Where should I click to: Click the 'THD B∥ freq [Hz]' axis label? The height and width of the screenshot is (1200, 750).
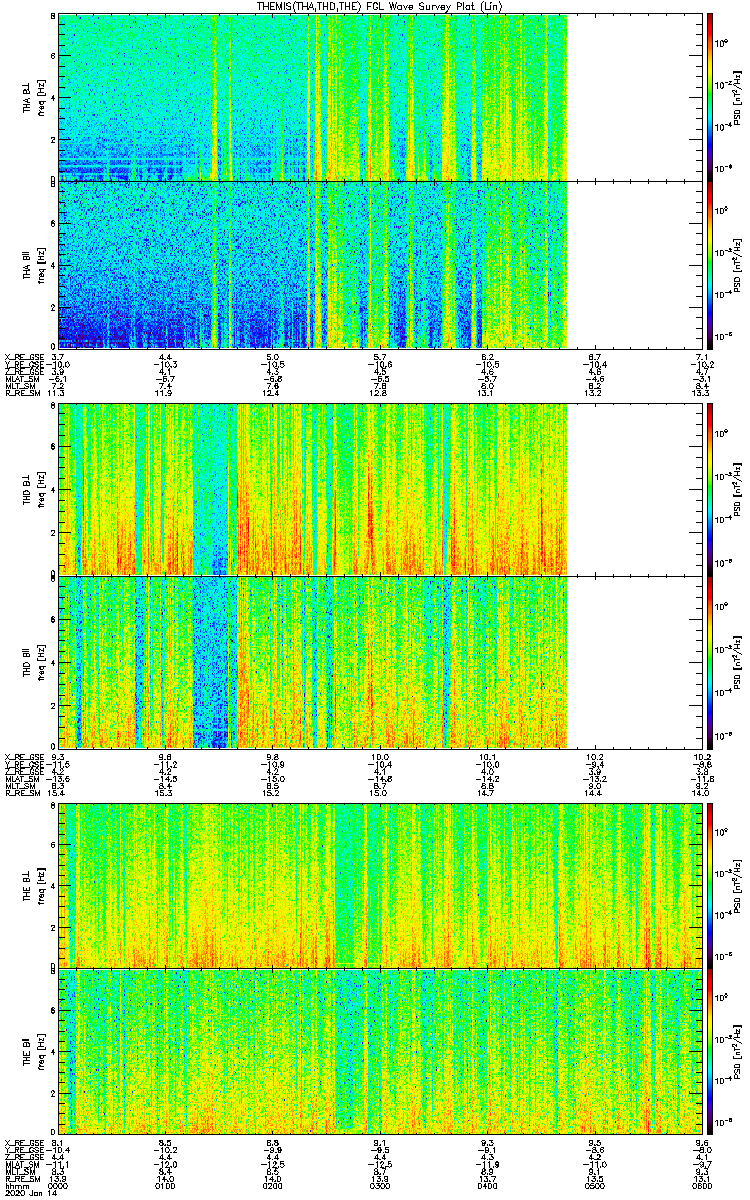tap(32, 661)
